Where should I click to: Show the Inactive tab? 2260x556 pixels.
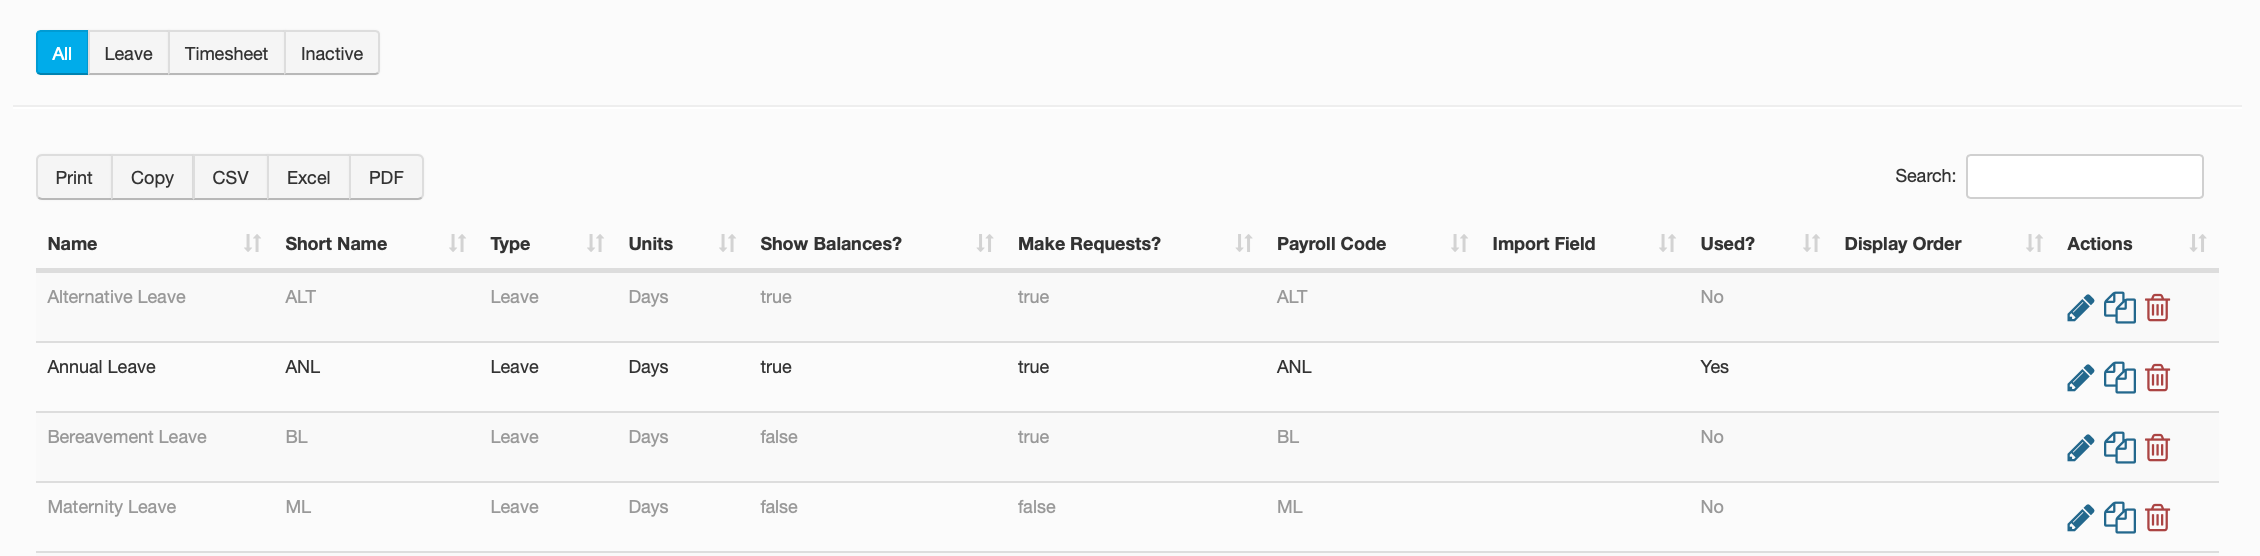click(332, 54)
